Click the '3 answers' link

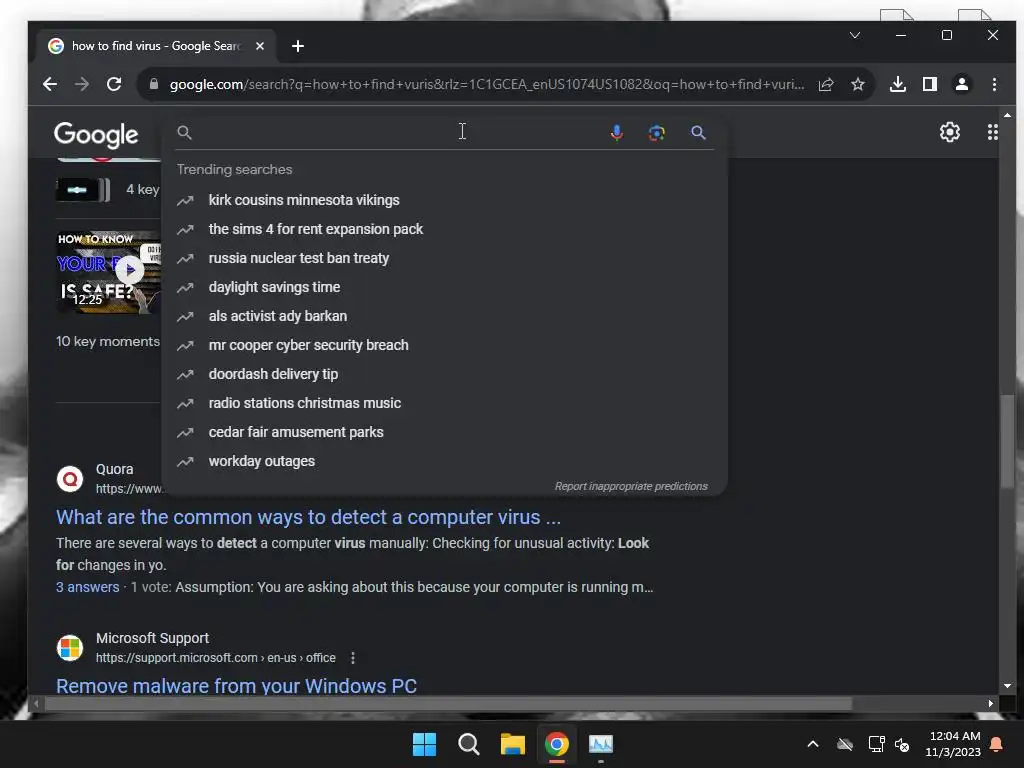tap(88, 587)
